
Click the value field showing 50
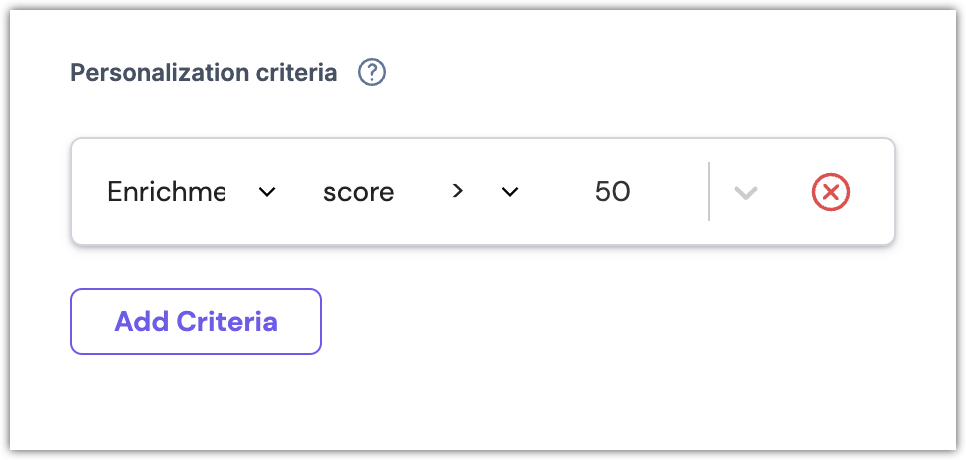(x=612, y=191)
